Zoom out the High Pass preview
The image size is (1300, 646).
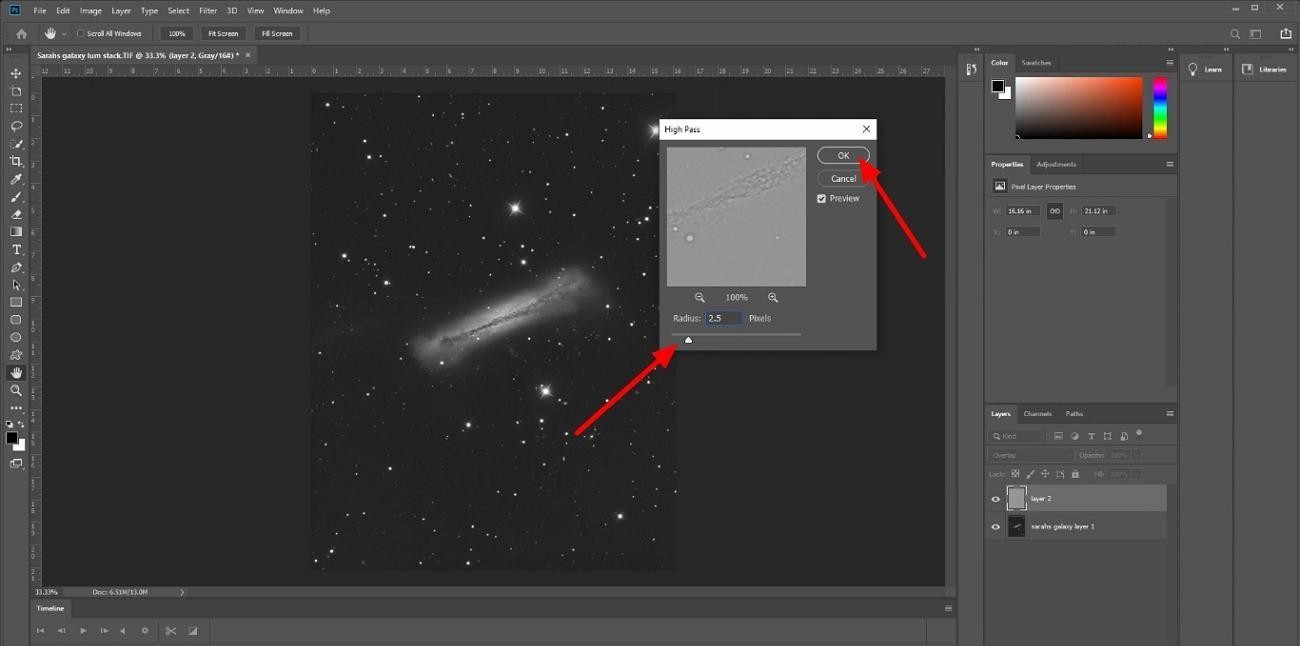click(700, 297)
